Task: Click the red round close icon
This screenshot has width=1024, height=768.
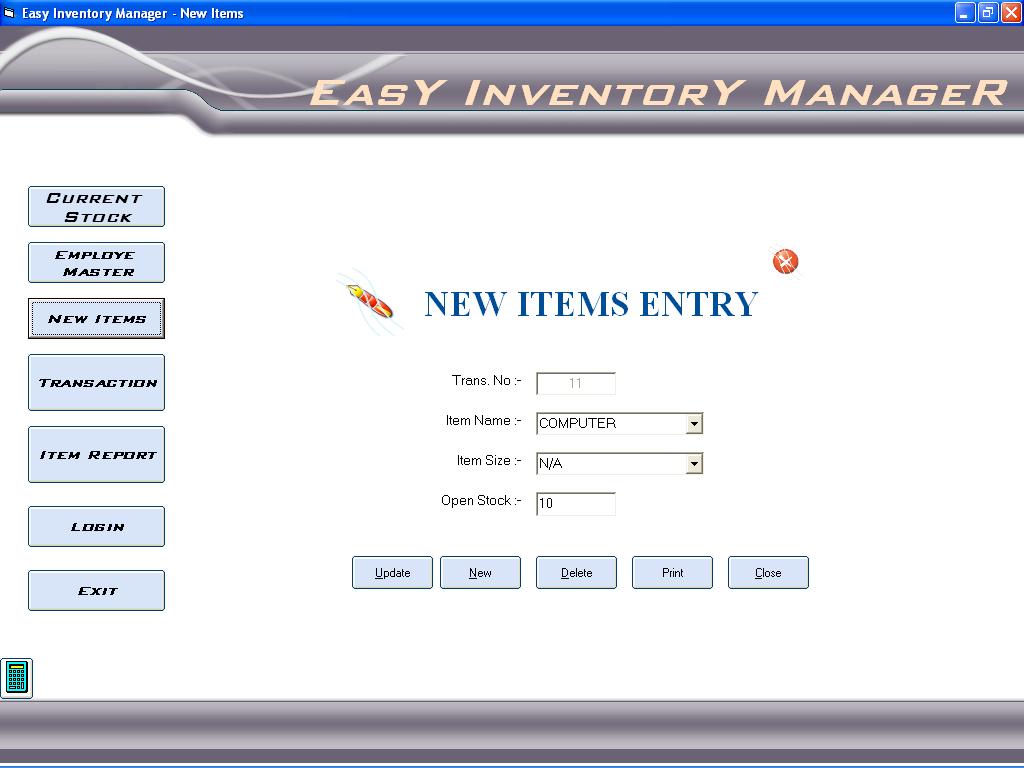Action: point(786,262)
